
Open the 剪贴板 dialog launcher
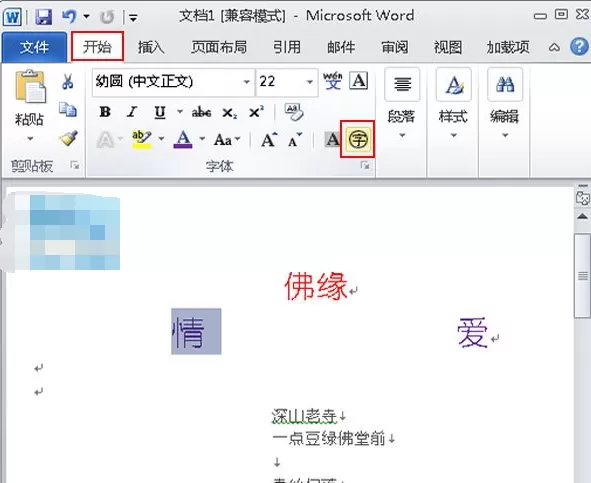point(74,165)
